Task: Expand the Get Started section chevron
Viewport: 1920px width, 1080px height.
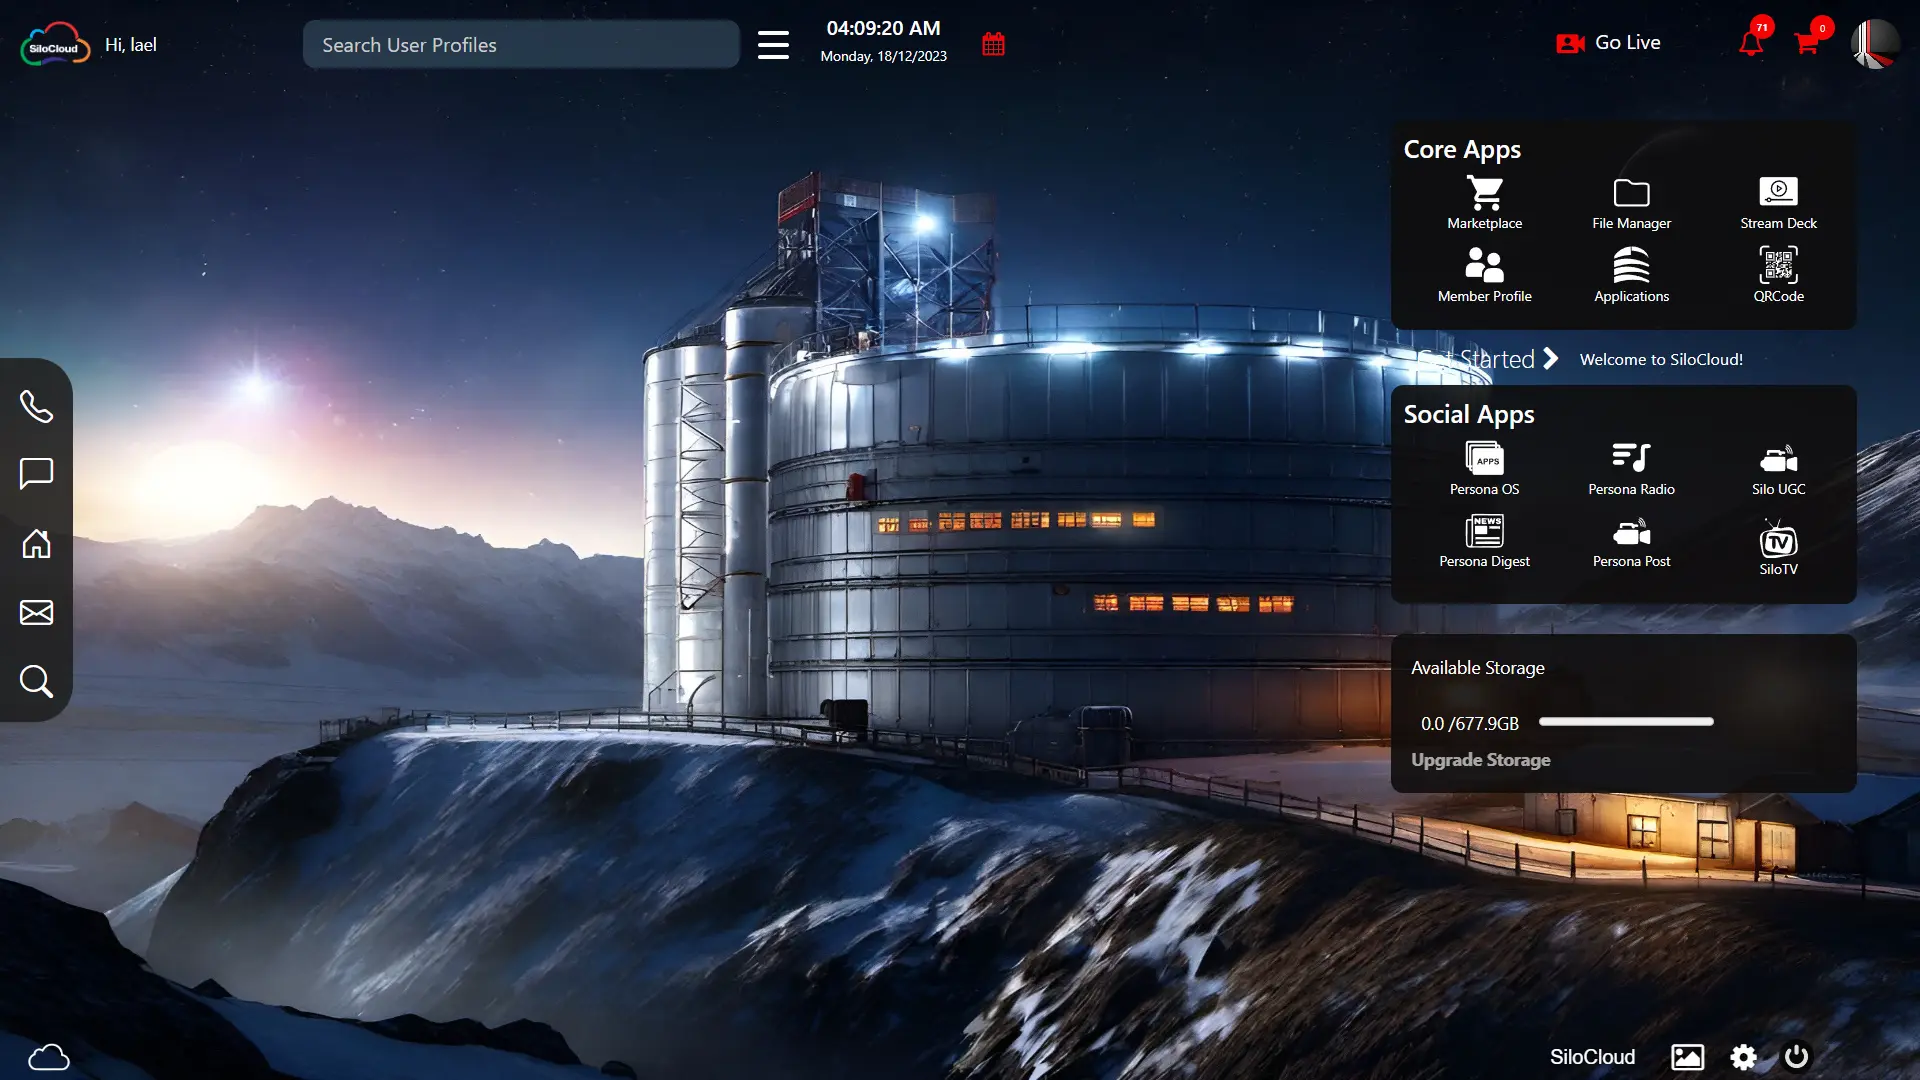Action: [1550, 358]
